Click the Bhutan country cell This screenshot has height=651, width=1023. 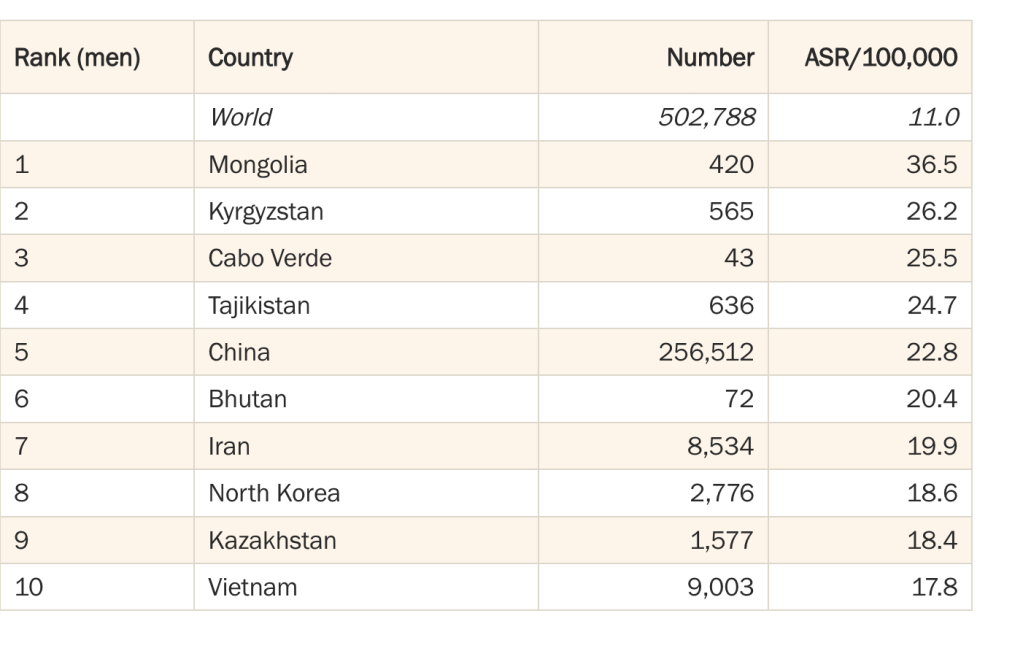coord(248,400)
